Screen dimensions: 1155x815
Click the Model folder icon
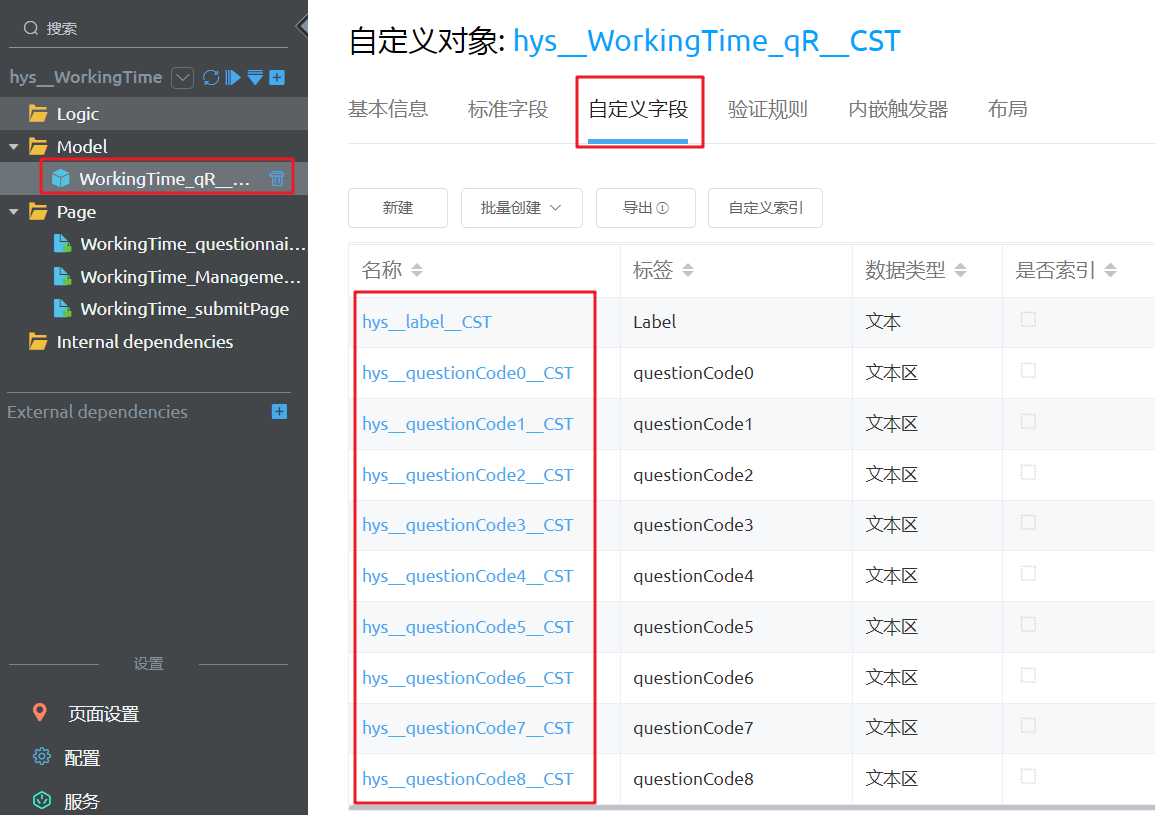pyautogui.click(x=38, y=146)
